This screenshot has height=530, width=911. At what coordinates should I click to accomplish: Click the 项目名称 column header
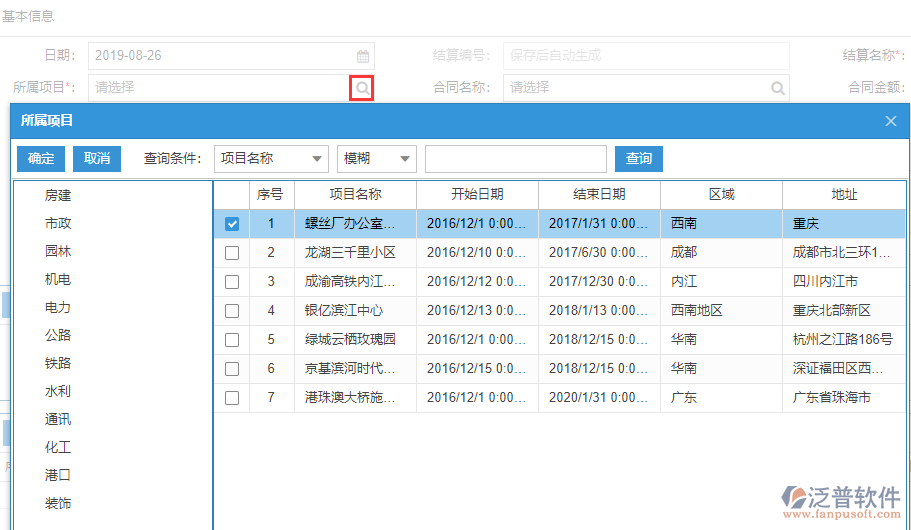(355, 195)
